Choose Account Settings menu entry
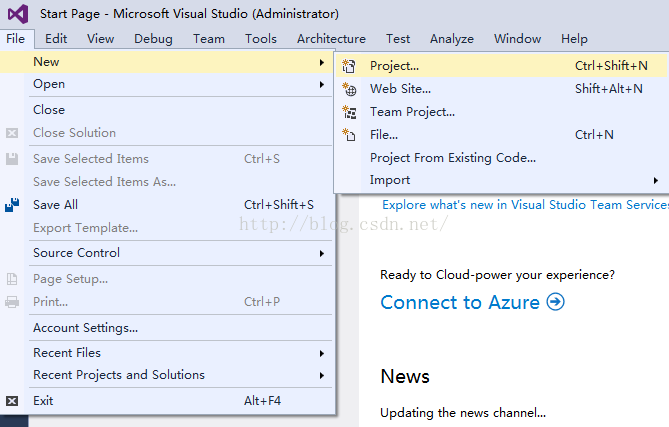 click(x=85, y=328)
